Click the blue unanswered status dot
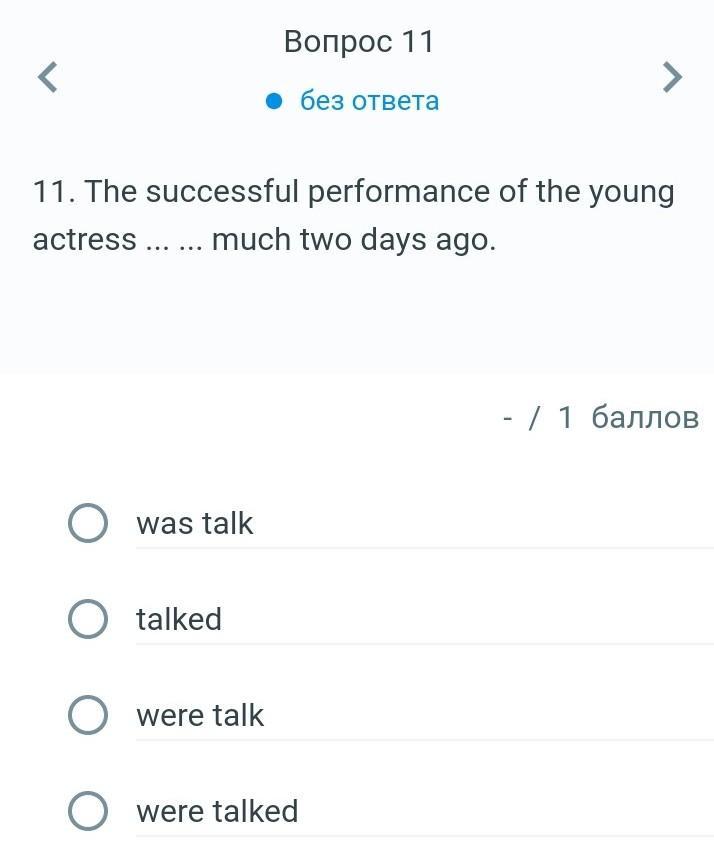 tap(276, 101)
